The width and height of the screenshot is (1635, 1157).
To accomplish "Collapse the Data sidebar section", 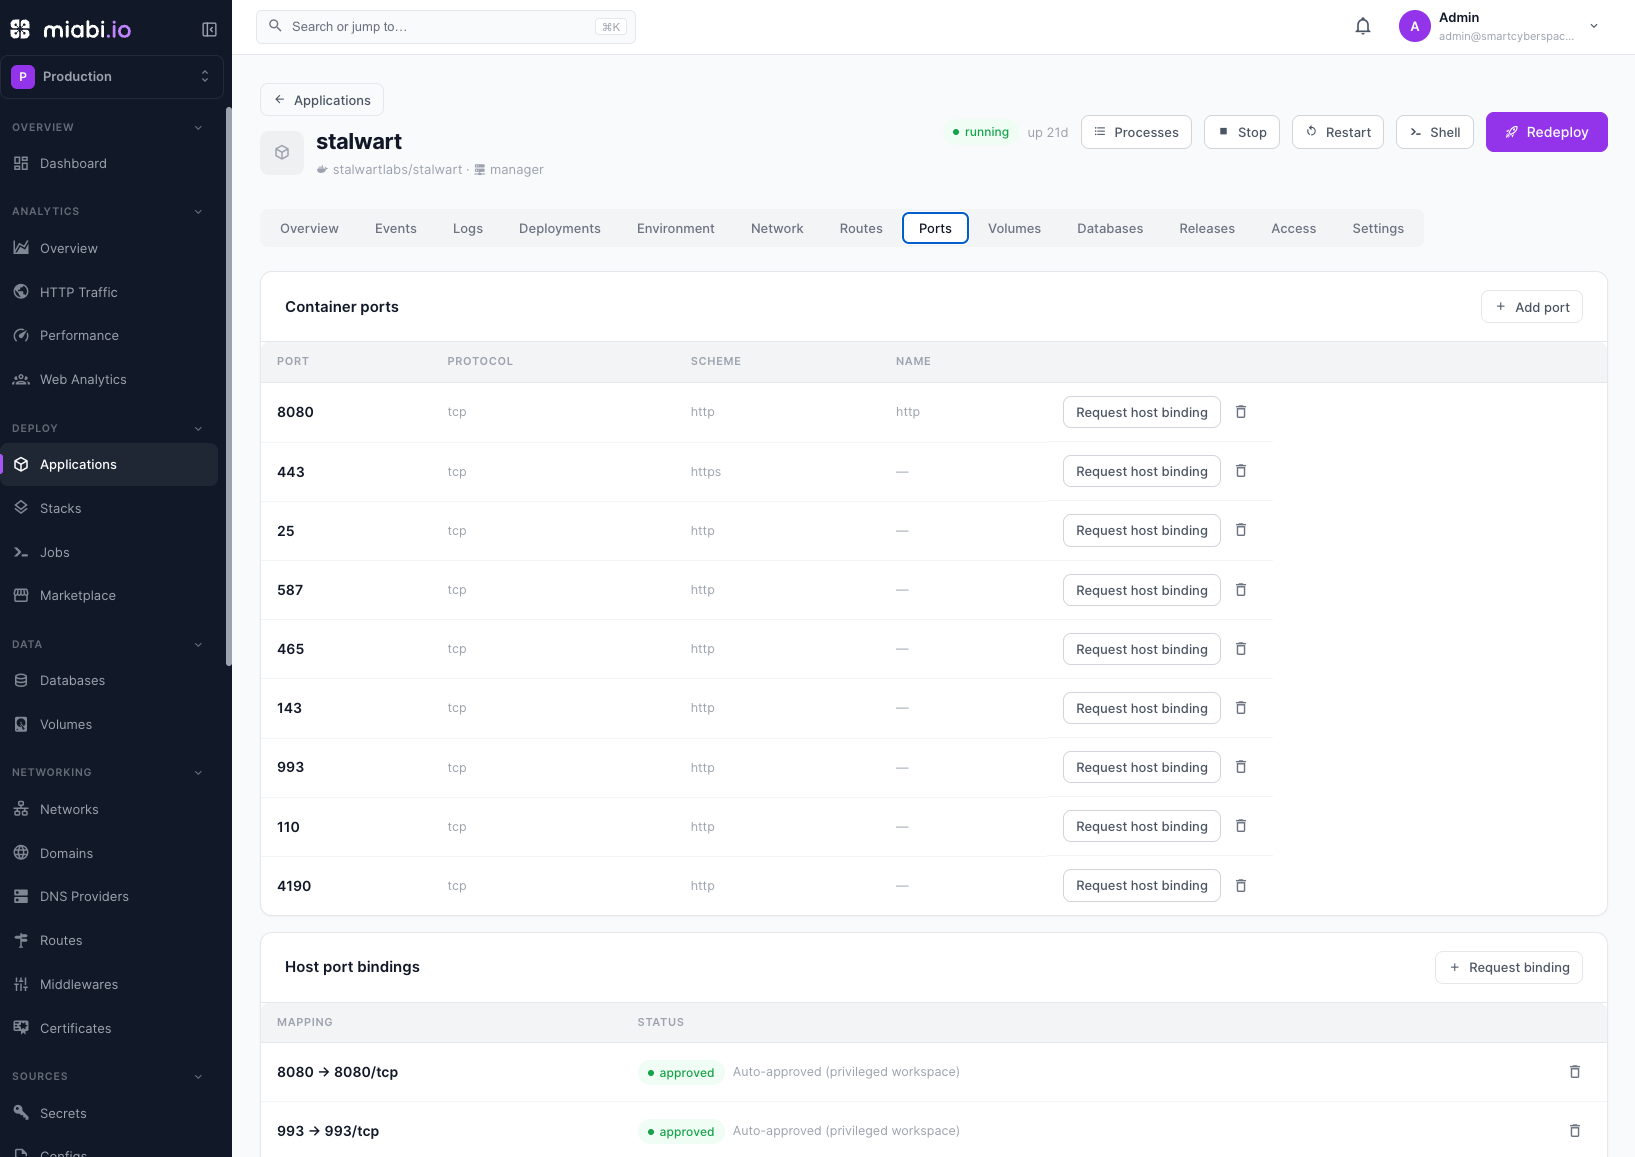I will click(198, 645).
